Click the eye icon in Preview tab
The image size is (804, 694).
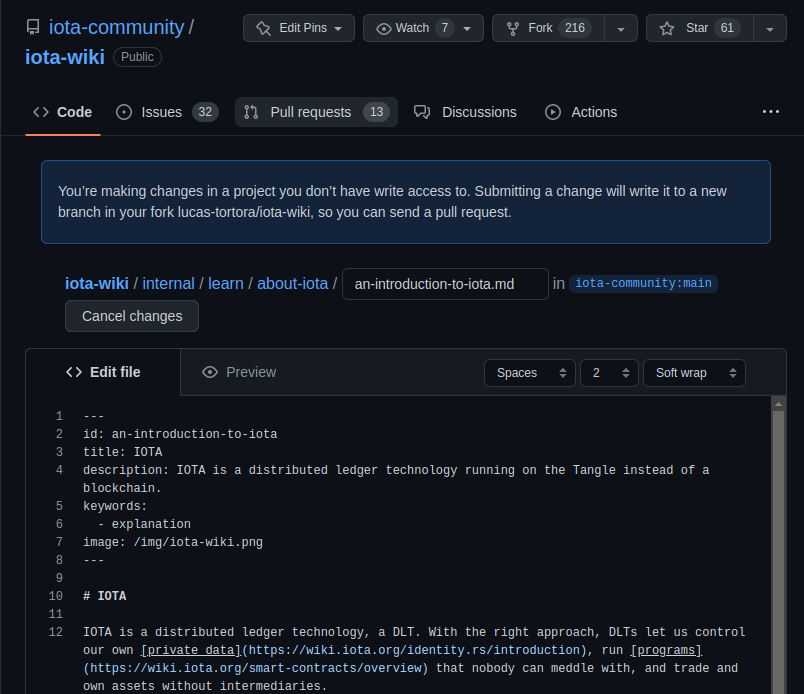(x=210, y=372)
